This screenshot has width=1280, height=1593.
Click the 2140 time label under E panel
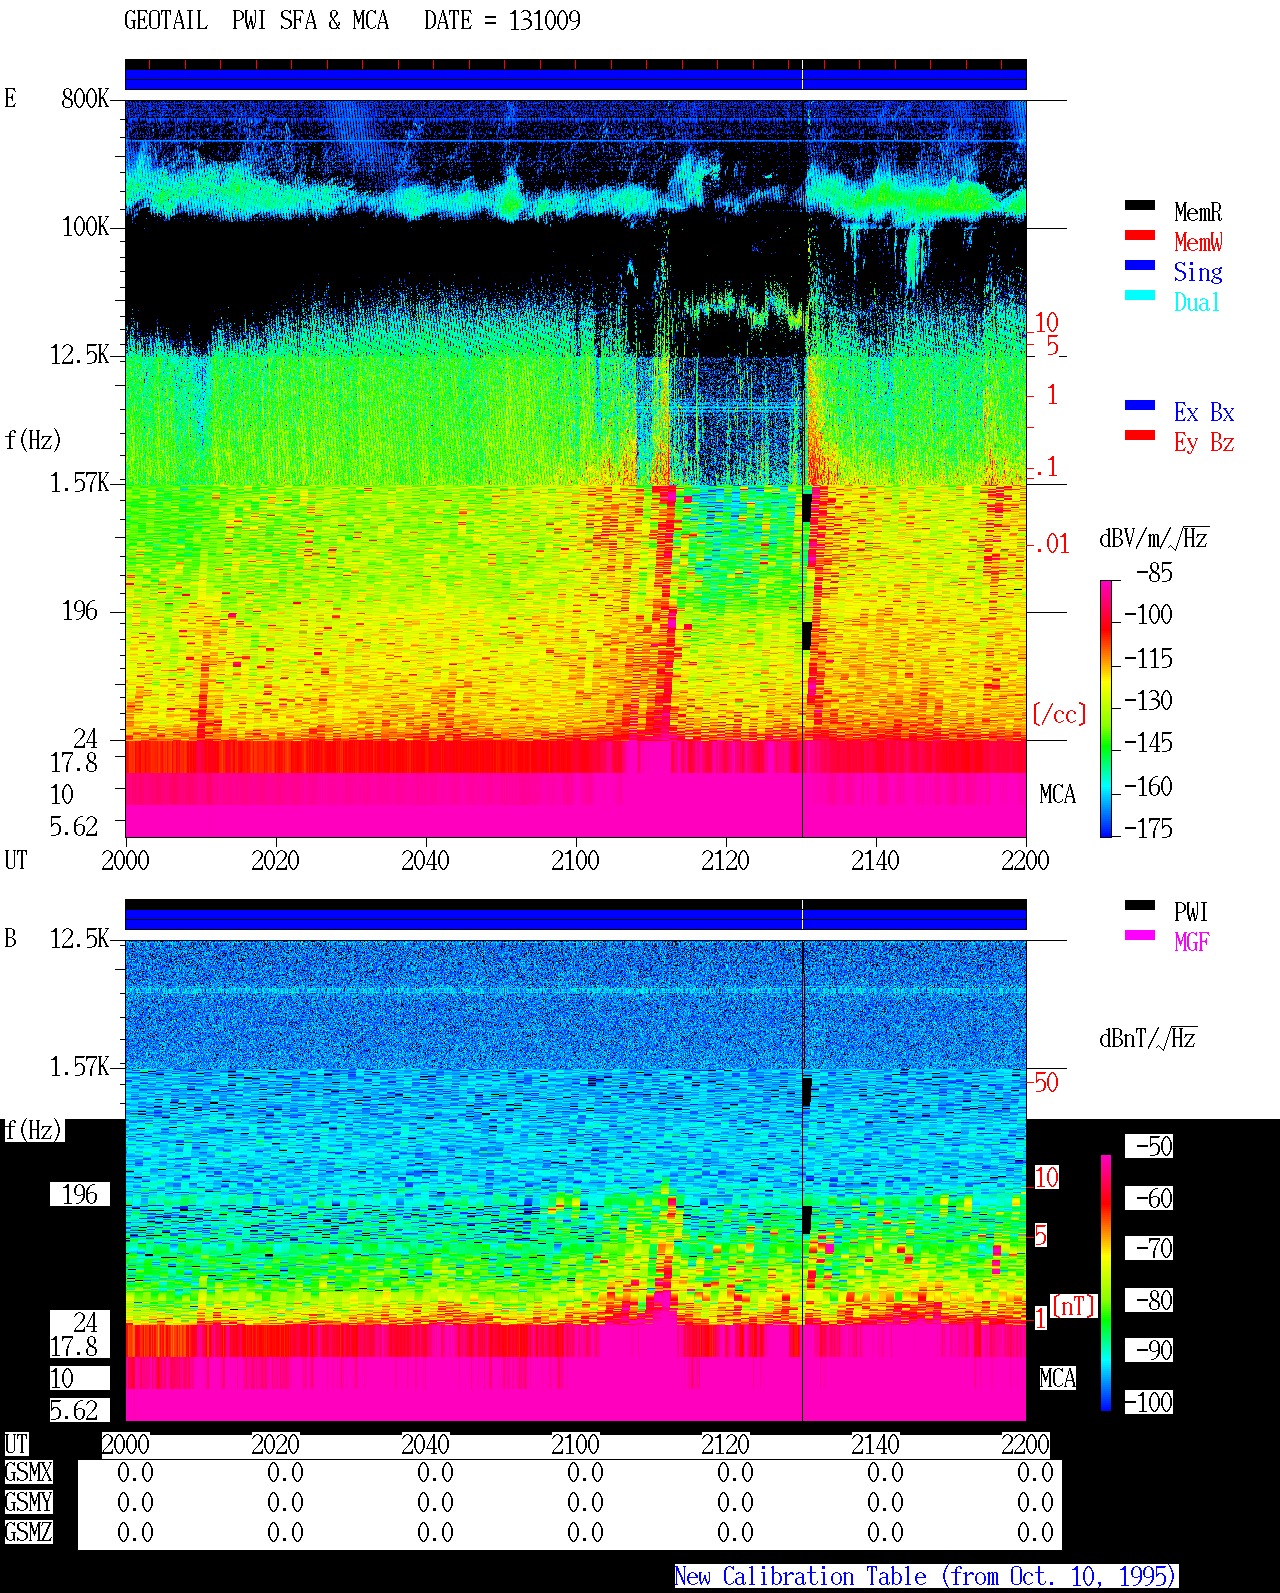(875, 861)
